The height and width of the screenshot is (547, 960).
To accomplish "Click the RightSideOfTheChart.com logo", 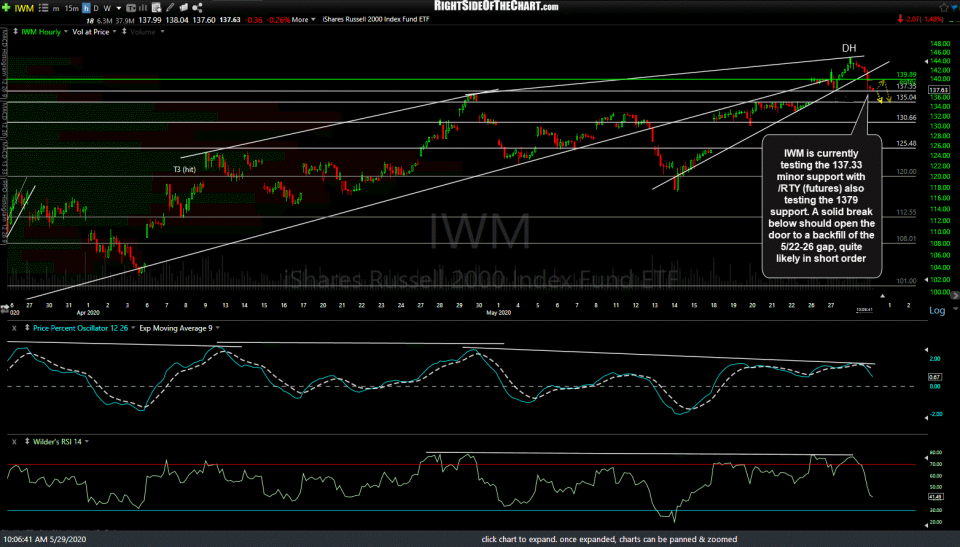I will [496, 6].
